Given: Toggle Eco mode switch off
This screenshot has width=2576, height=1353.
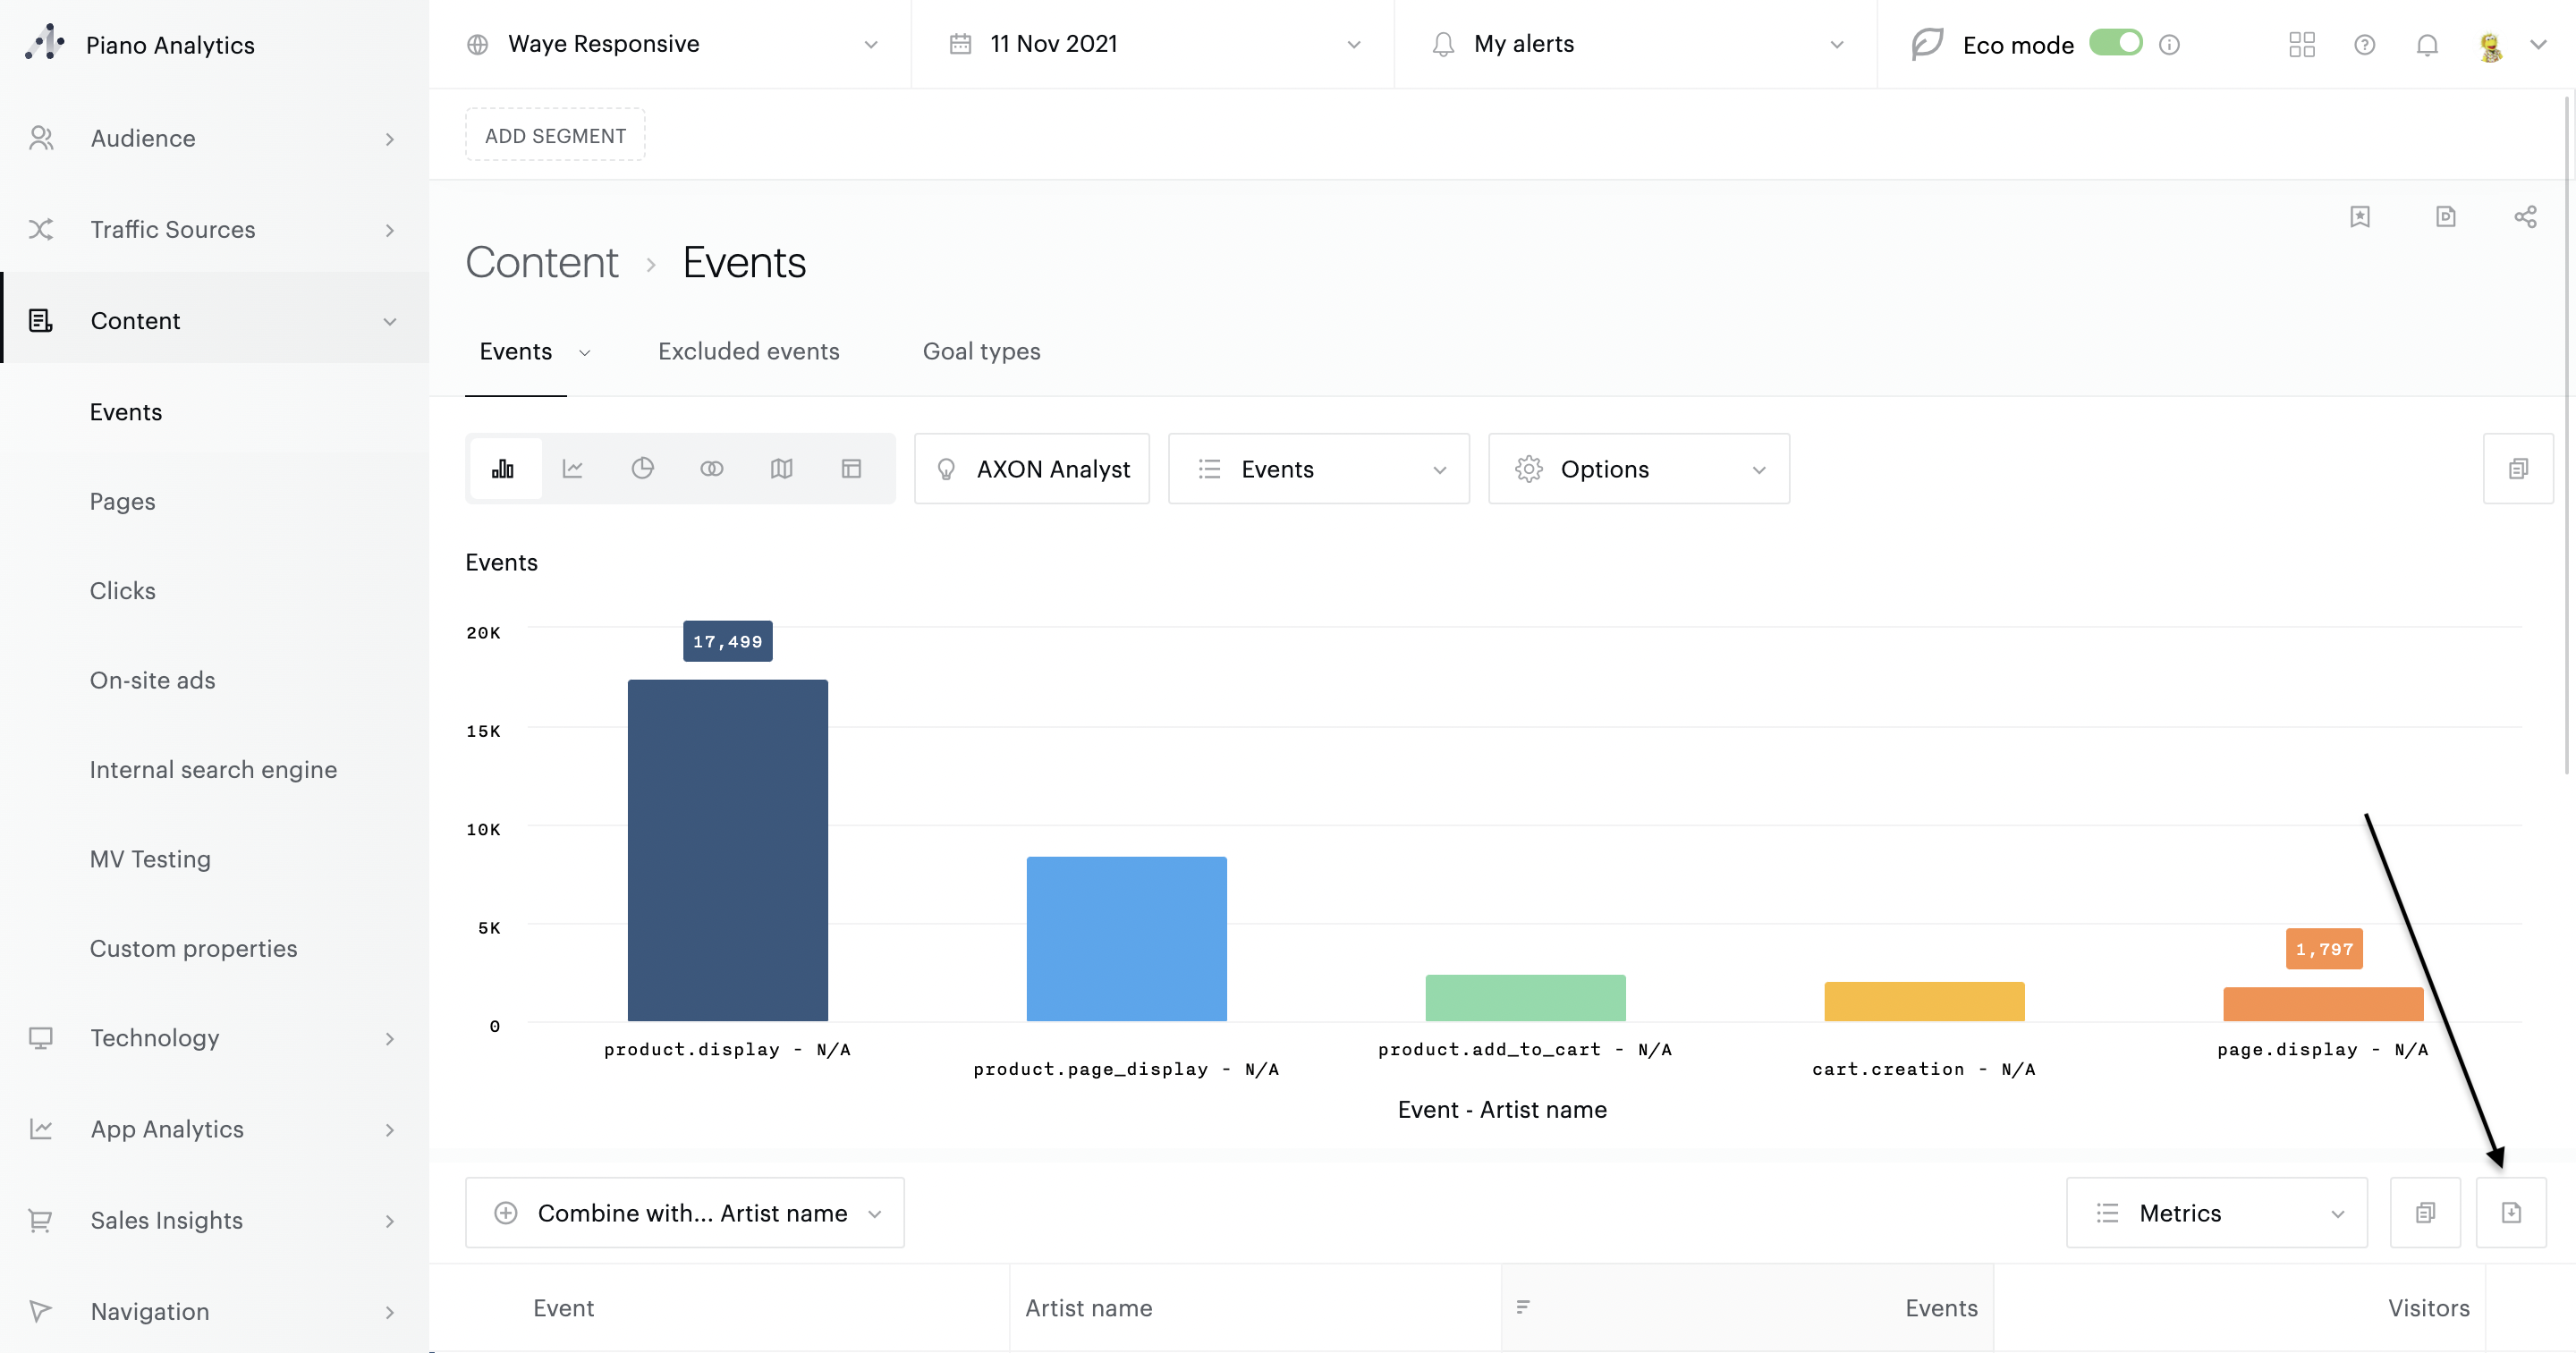Looking at the screenshot, I should click(x=2115, y=43).
